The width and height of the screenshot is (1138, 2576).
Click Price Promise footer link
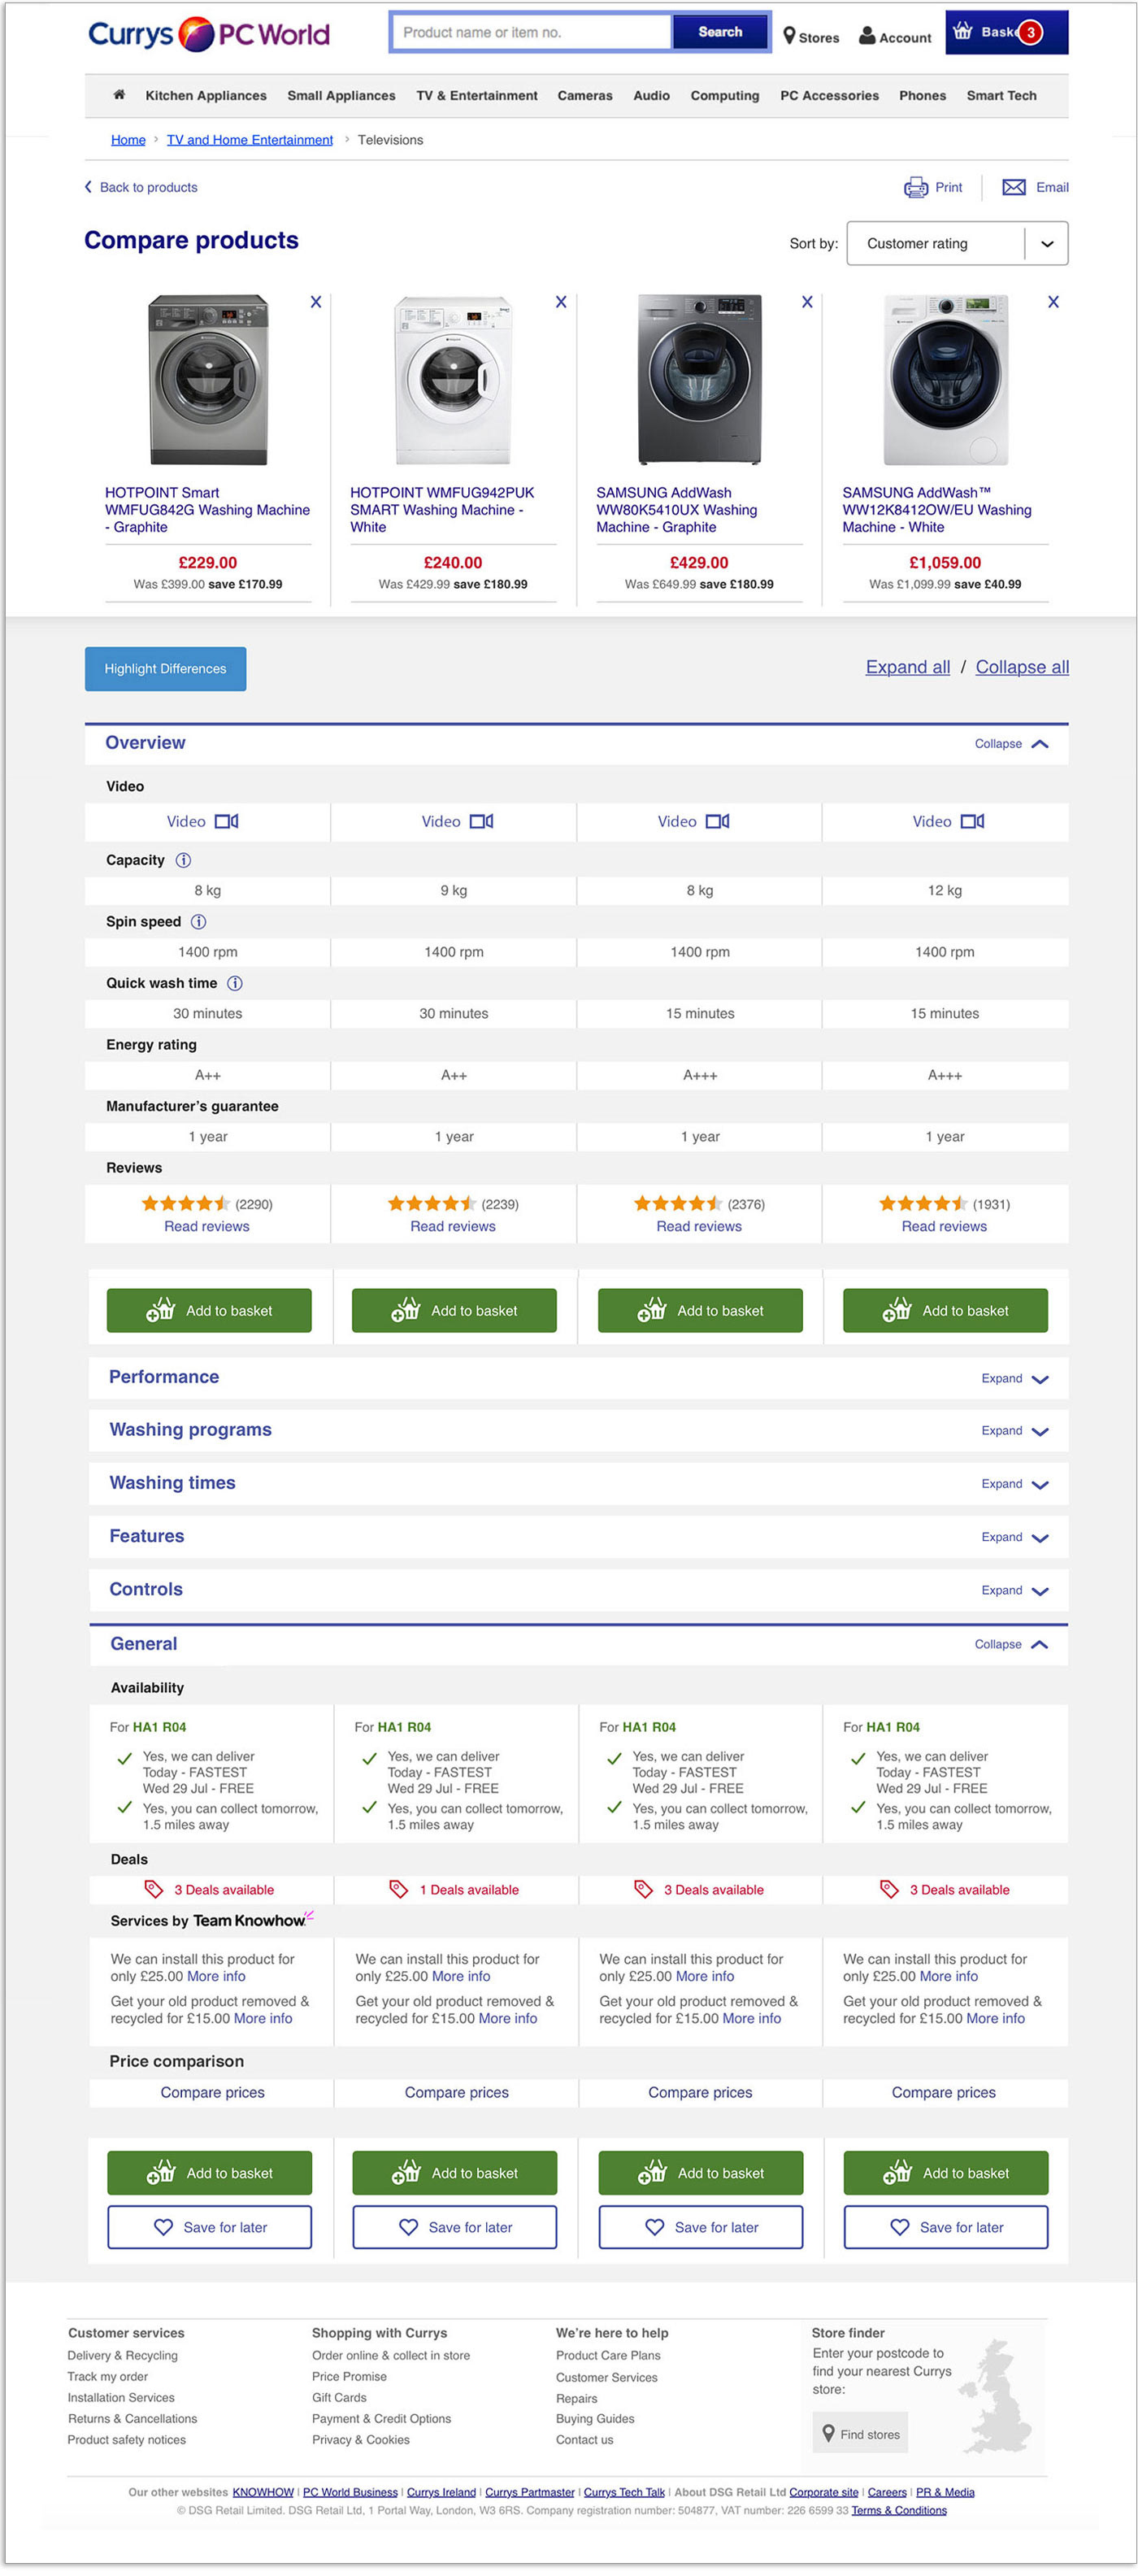click(x=349, y=2376)
